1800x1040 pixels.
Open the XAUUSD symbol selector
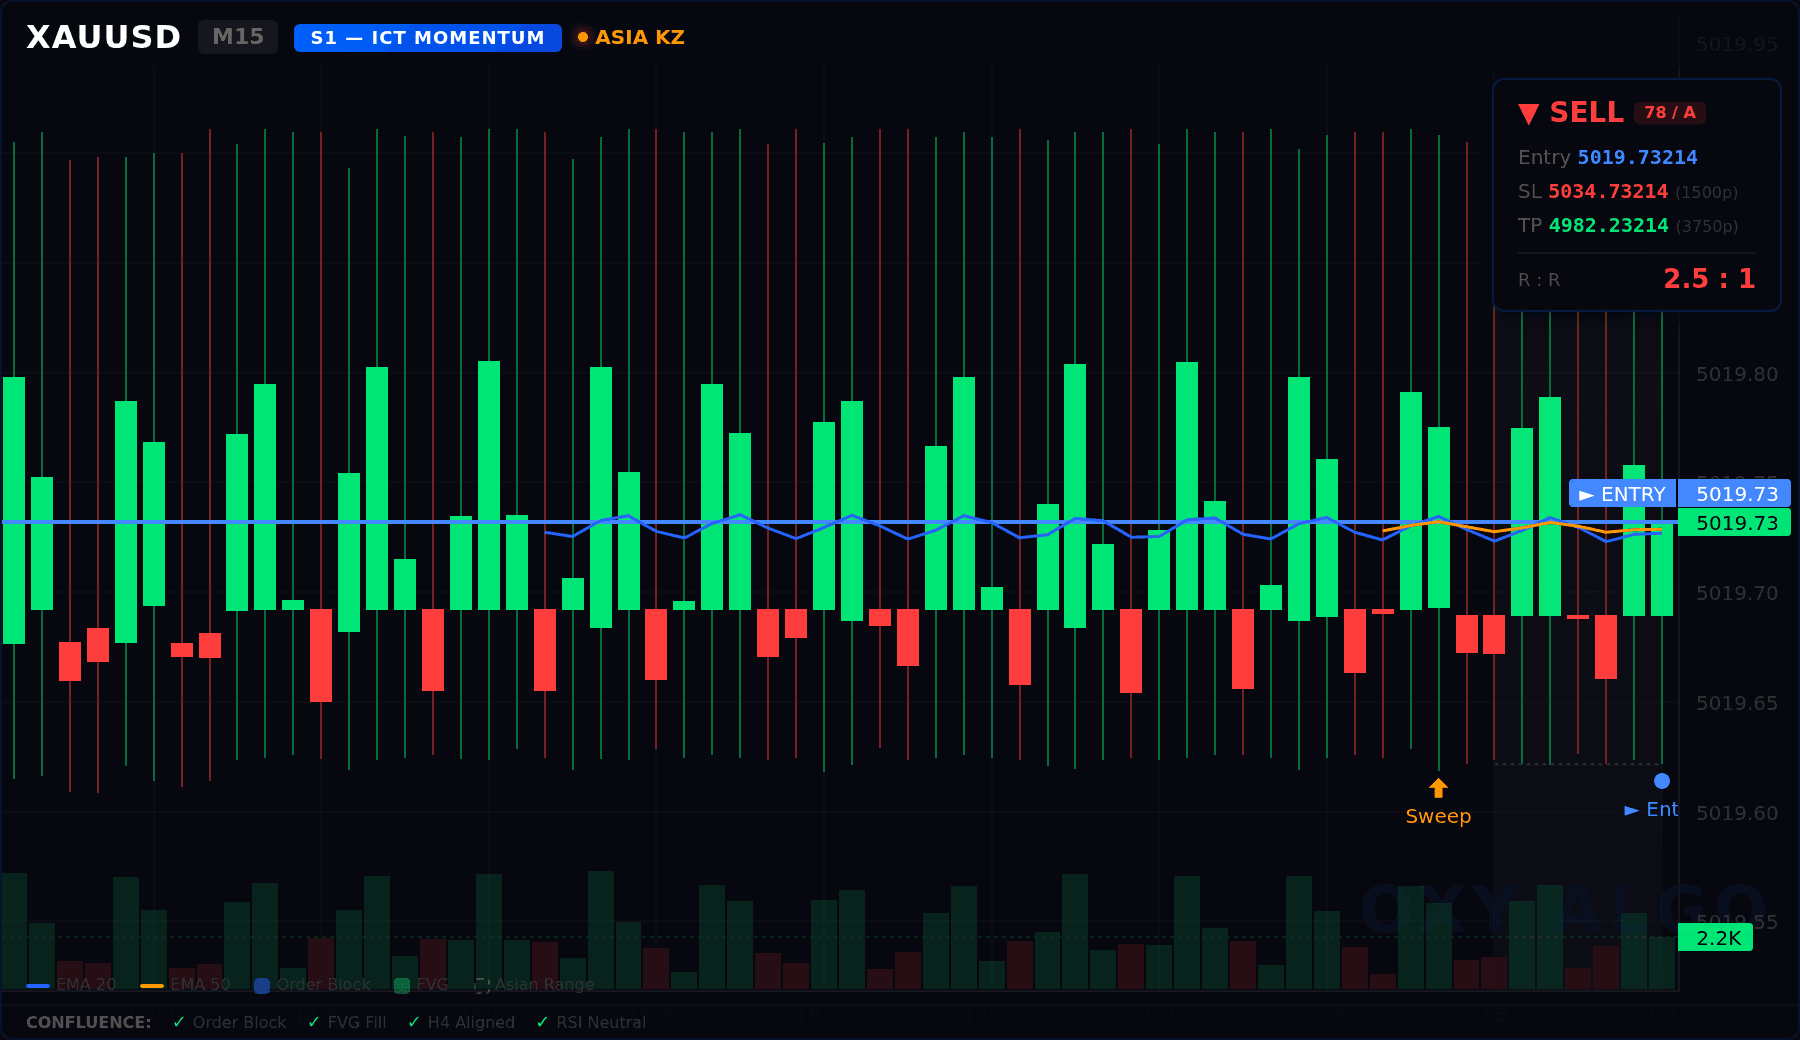(x=101, y=36)
